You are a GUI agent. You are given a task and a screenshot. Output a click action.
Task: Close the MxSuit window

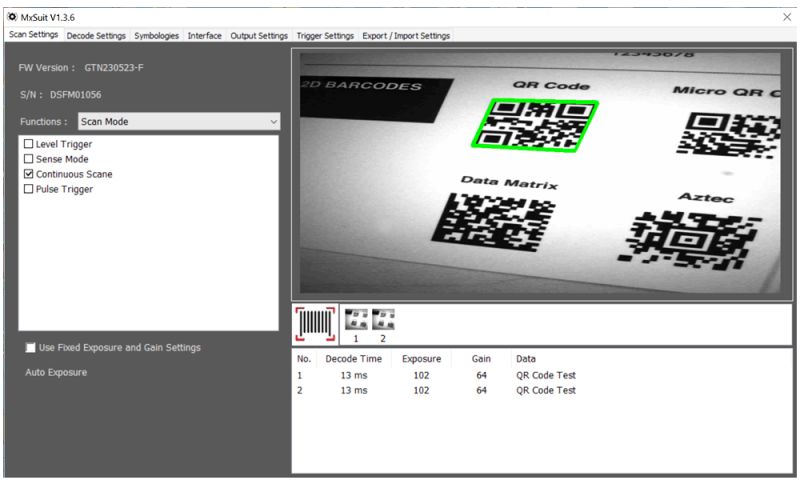pyautogui.click(x=787, y=17)
